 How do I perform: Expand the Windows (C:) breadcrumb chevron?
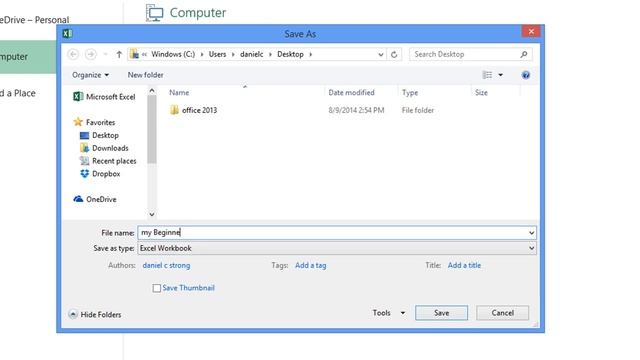[202, 54]
